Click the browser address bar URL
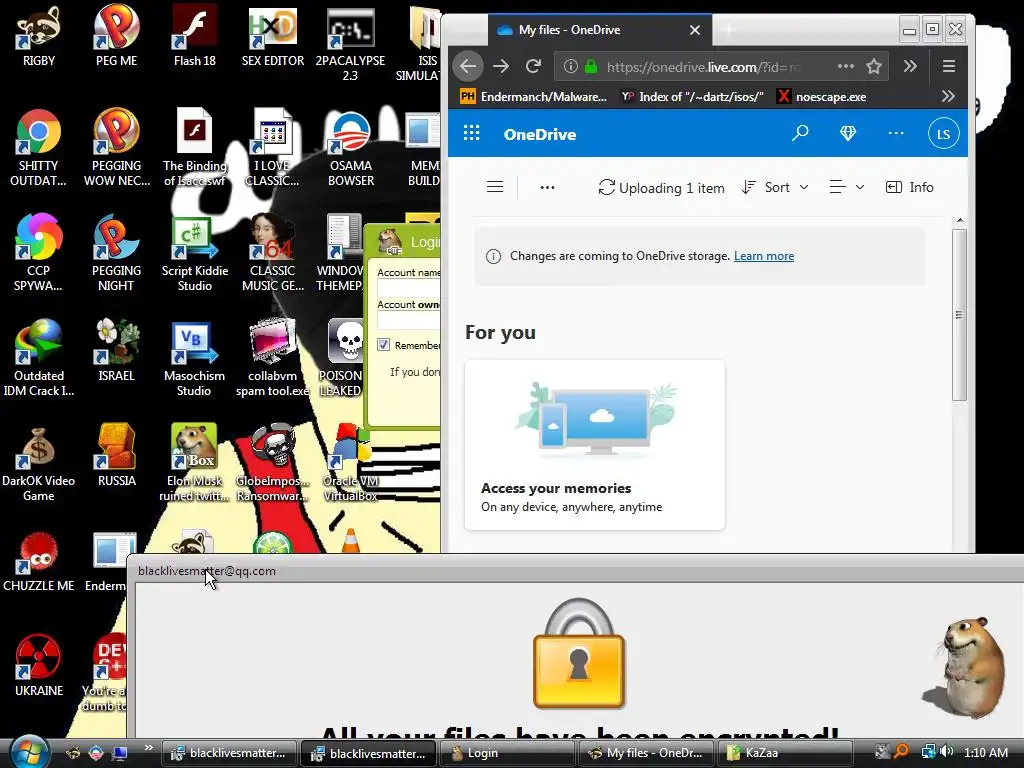This screenshot has width=1024, height=768. 703,67
